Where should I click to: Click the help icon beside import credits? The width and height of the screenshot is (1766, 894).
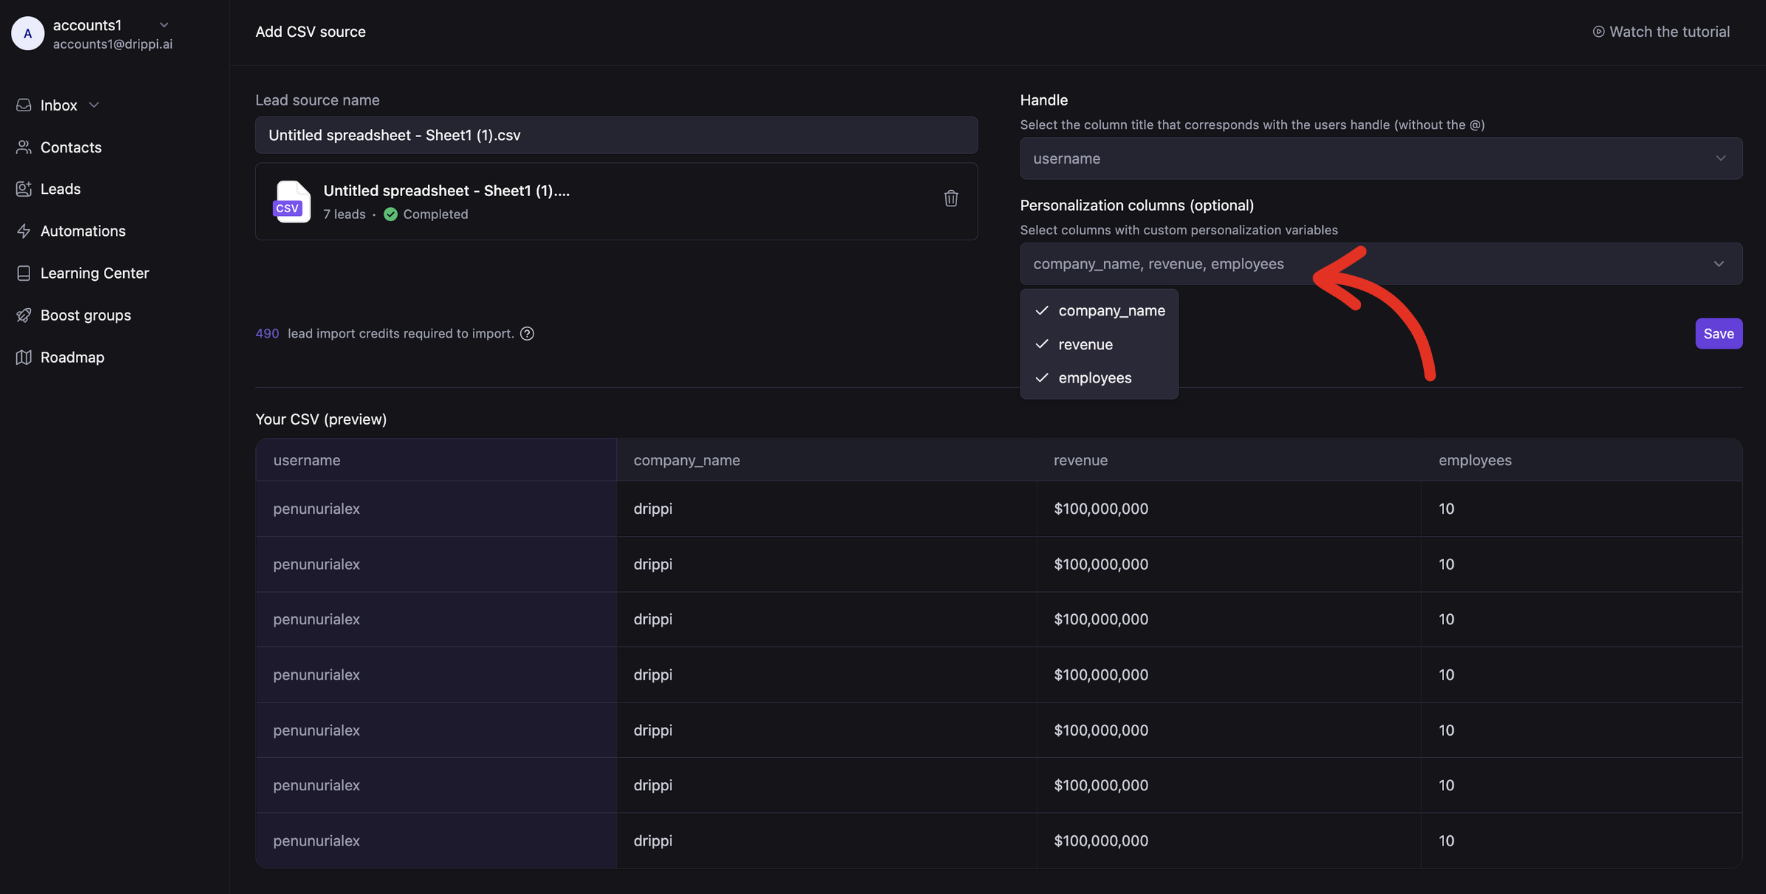pyautogui.click(x=527, y=334)
